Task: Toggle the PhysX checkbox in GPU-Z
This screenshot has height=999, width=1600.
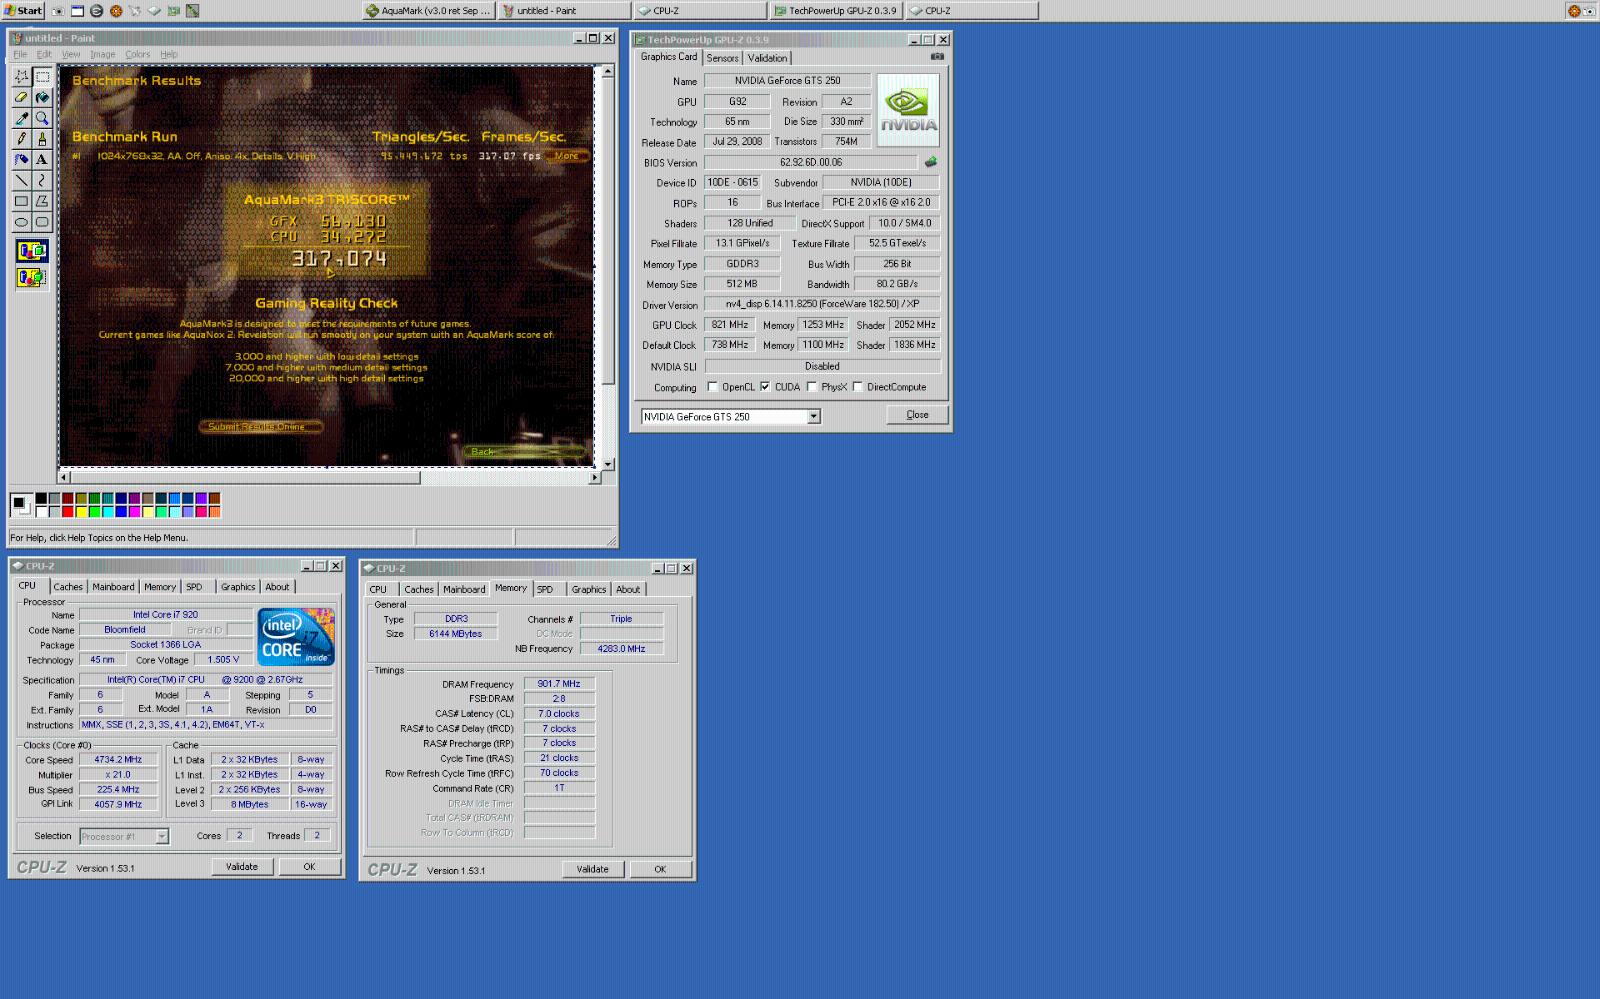Action: click(x=812, y=387)
